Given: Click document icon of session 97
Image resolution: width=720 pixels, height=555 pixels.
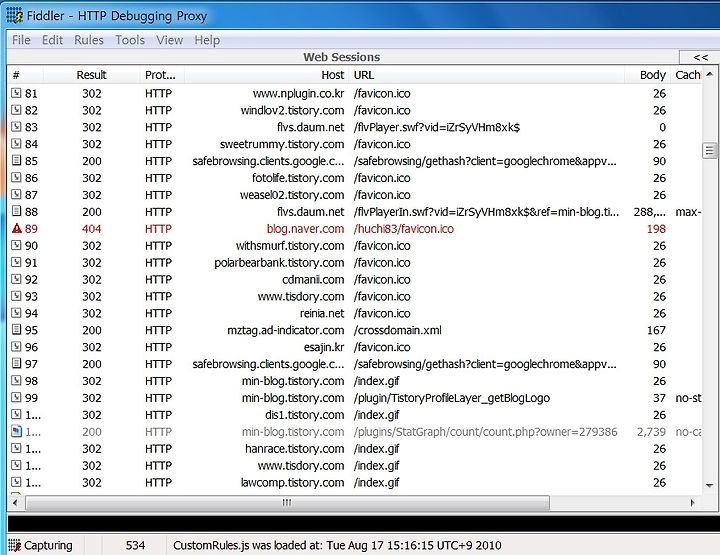Looking at the screenshot, I should coord(16,364).
